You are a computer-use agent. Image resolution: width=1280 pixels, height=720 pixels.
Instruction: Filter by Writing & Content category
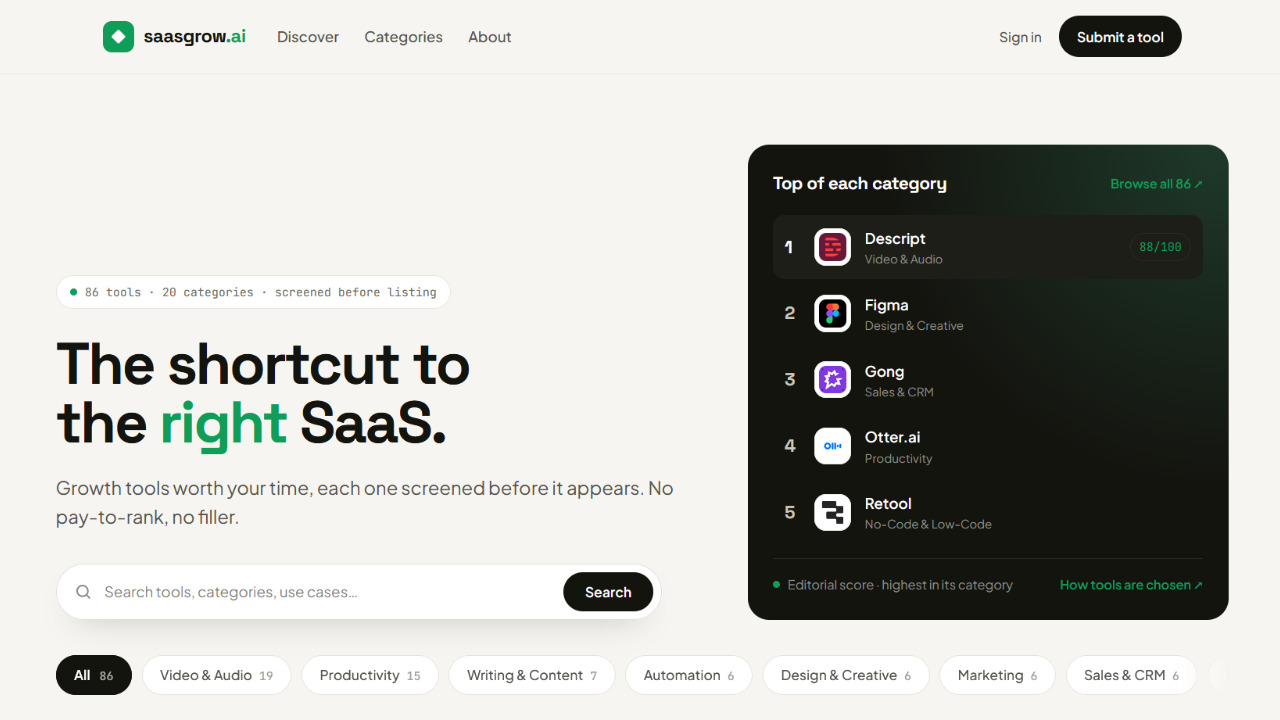[532, 675]
